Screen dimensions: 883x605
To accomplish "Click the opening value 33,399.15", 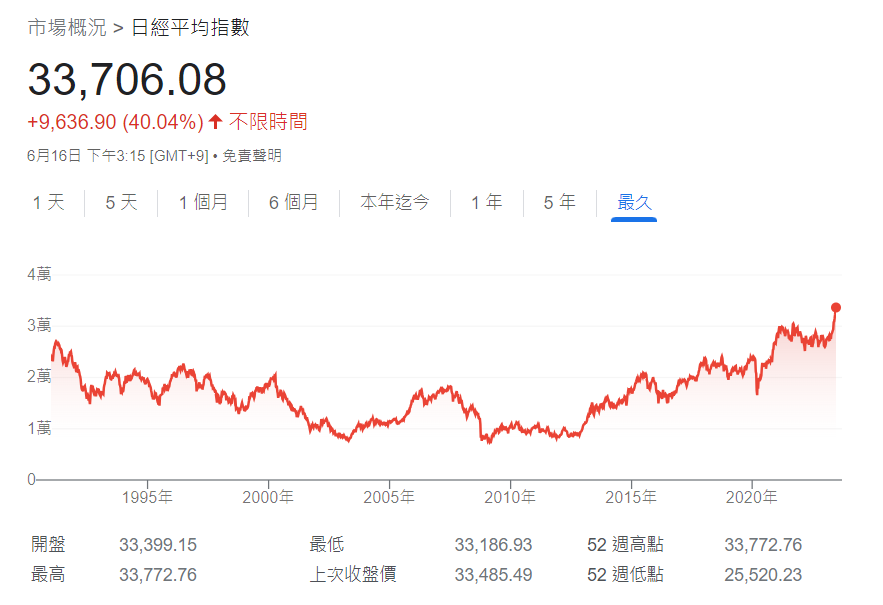I will [158, 545].
